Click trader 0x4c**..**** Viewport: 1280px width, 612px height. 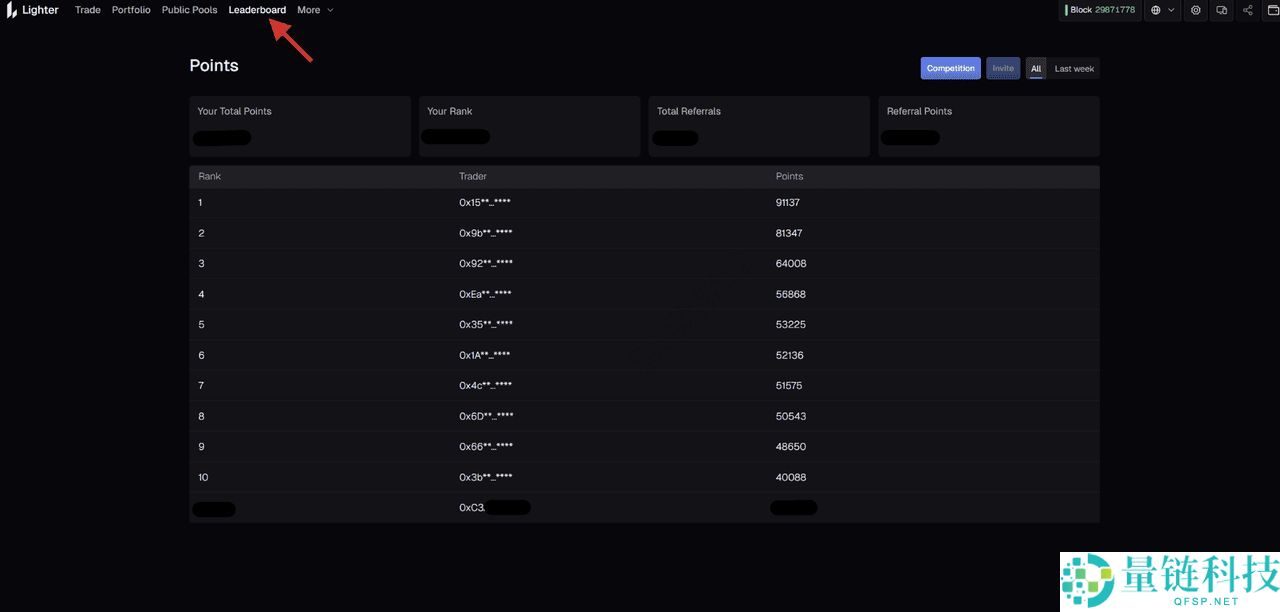[x=485, y=385]
